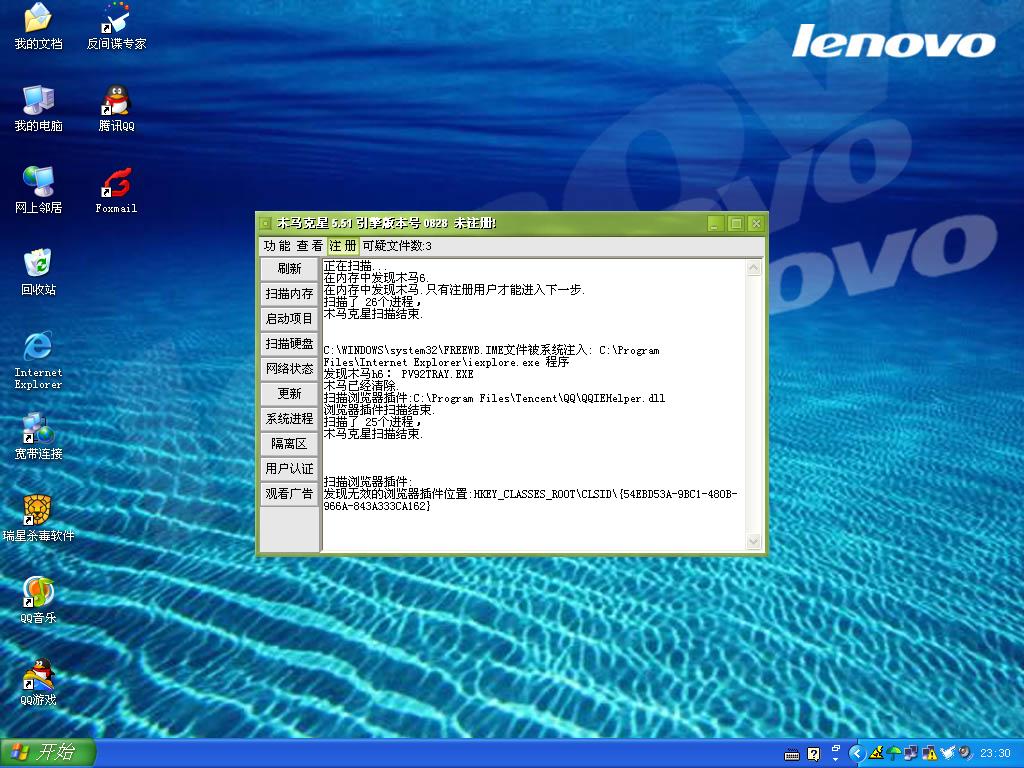The image size is (1024, 768).
Task: Click the log line 在内存中发现木马6.
Action: tap(376, 278)
